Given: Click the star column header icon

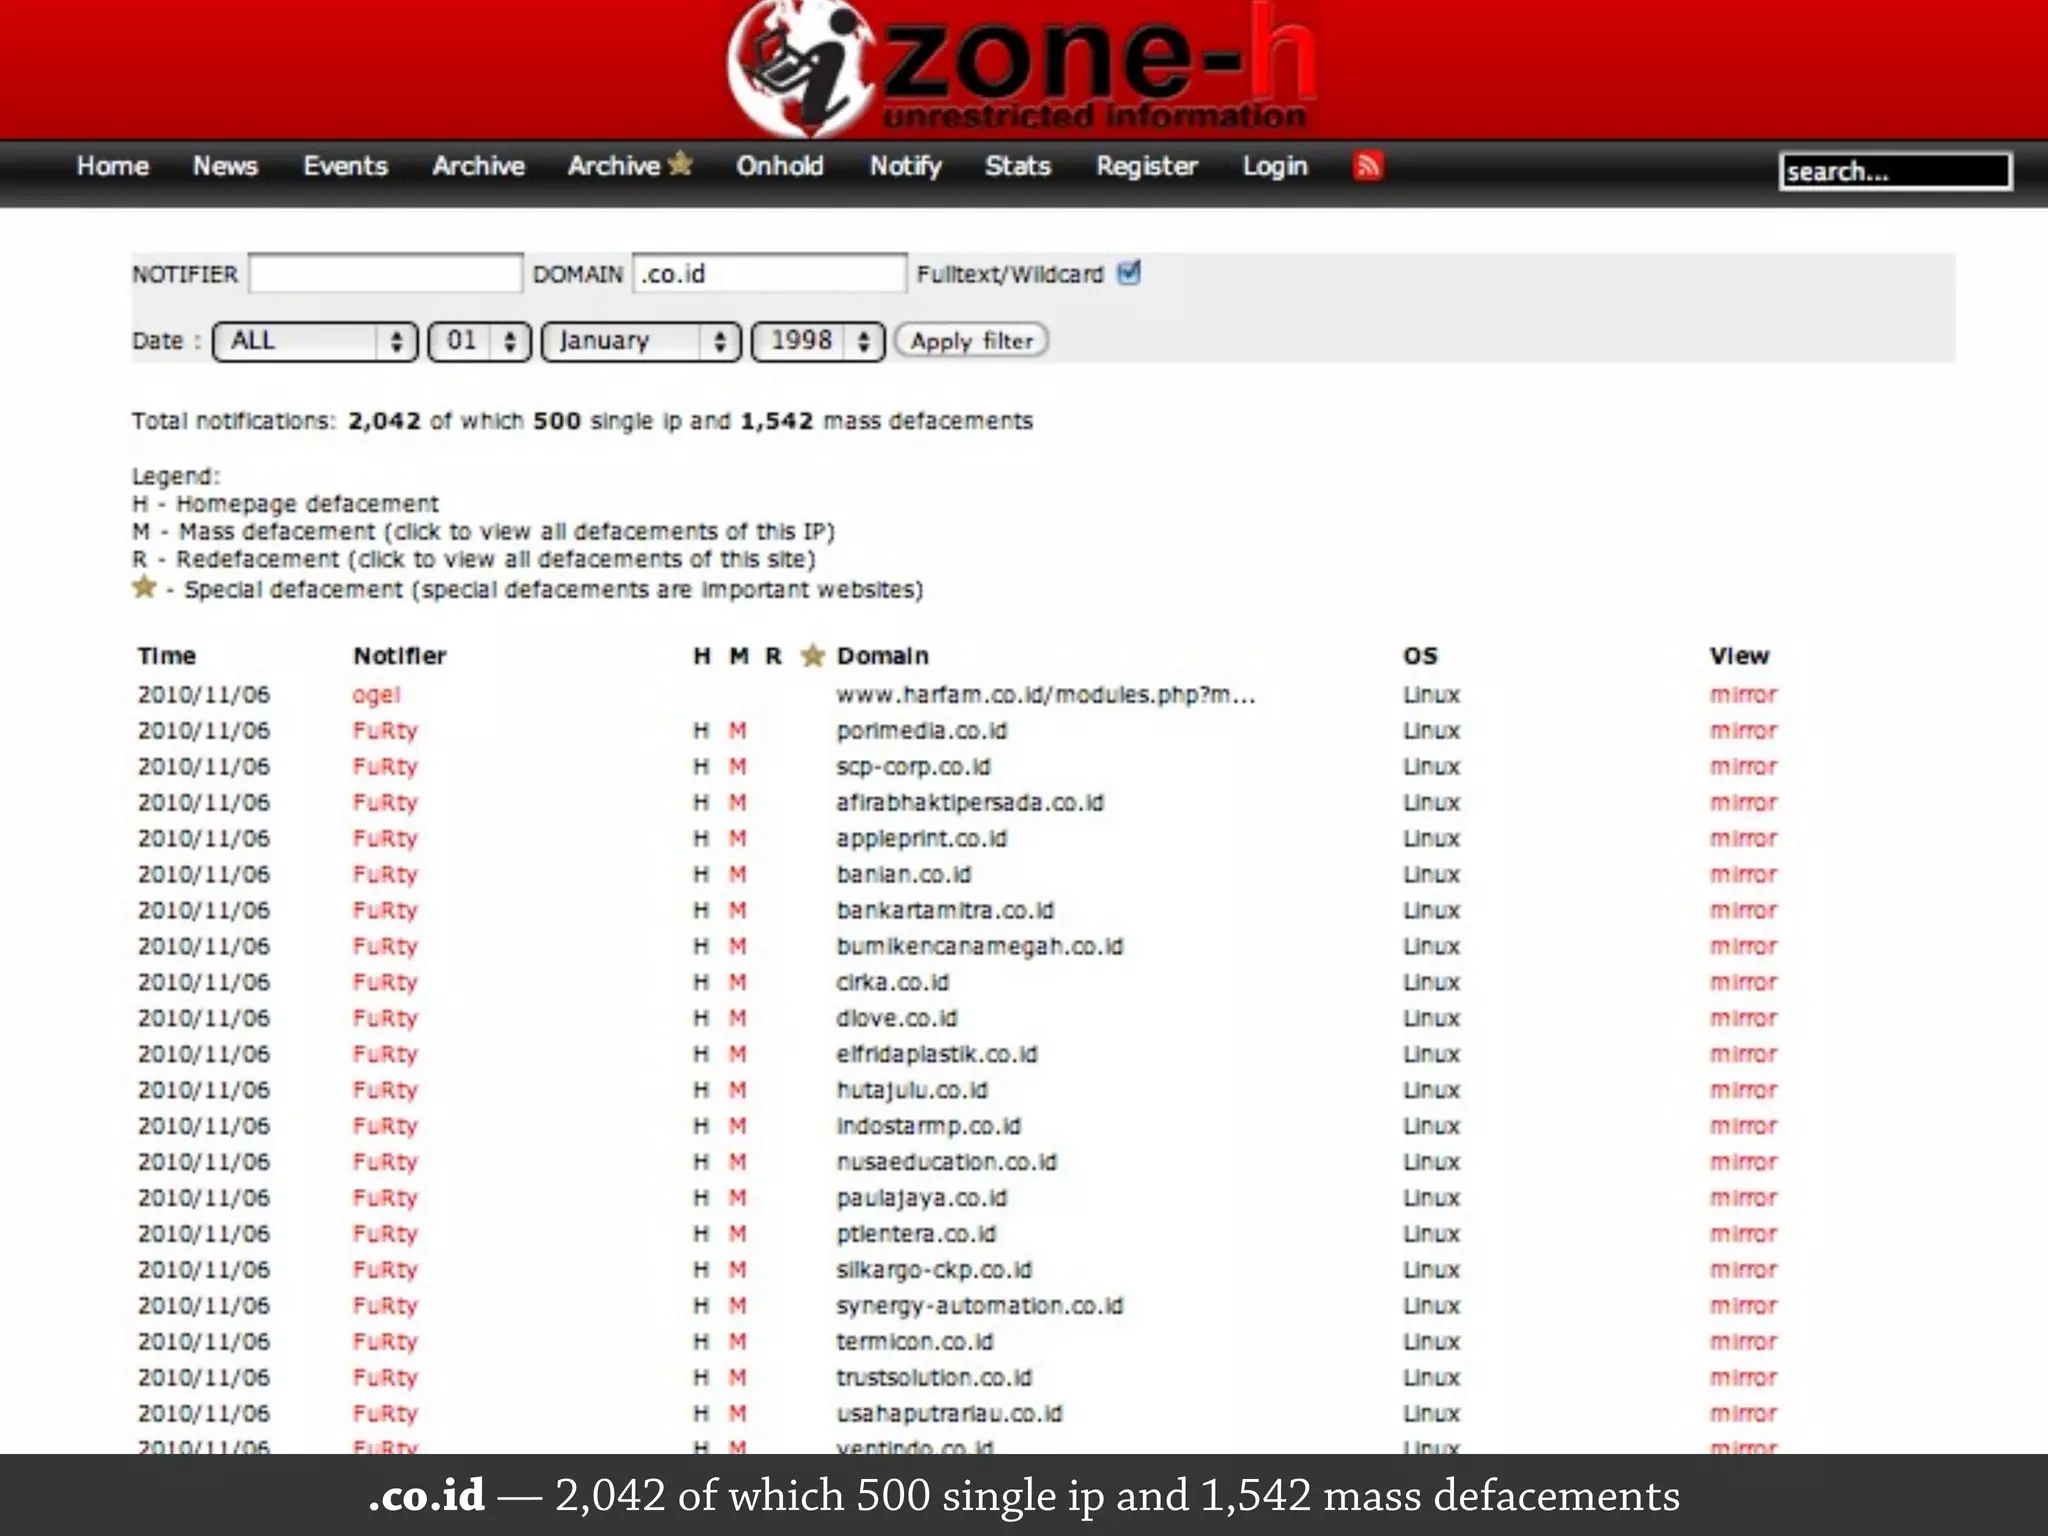Looking at the screenshot, I should 813,656.
